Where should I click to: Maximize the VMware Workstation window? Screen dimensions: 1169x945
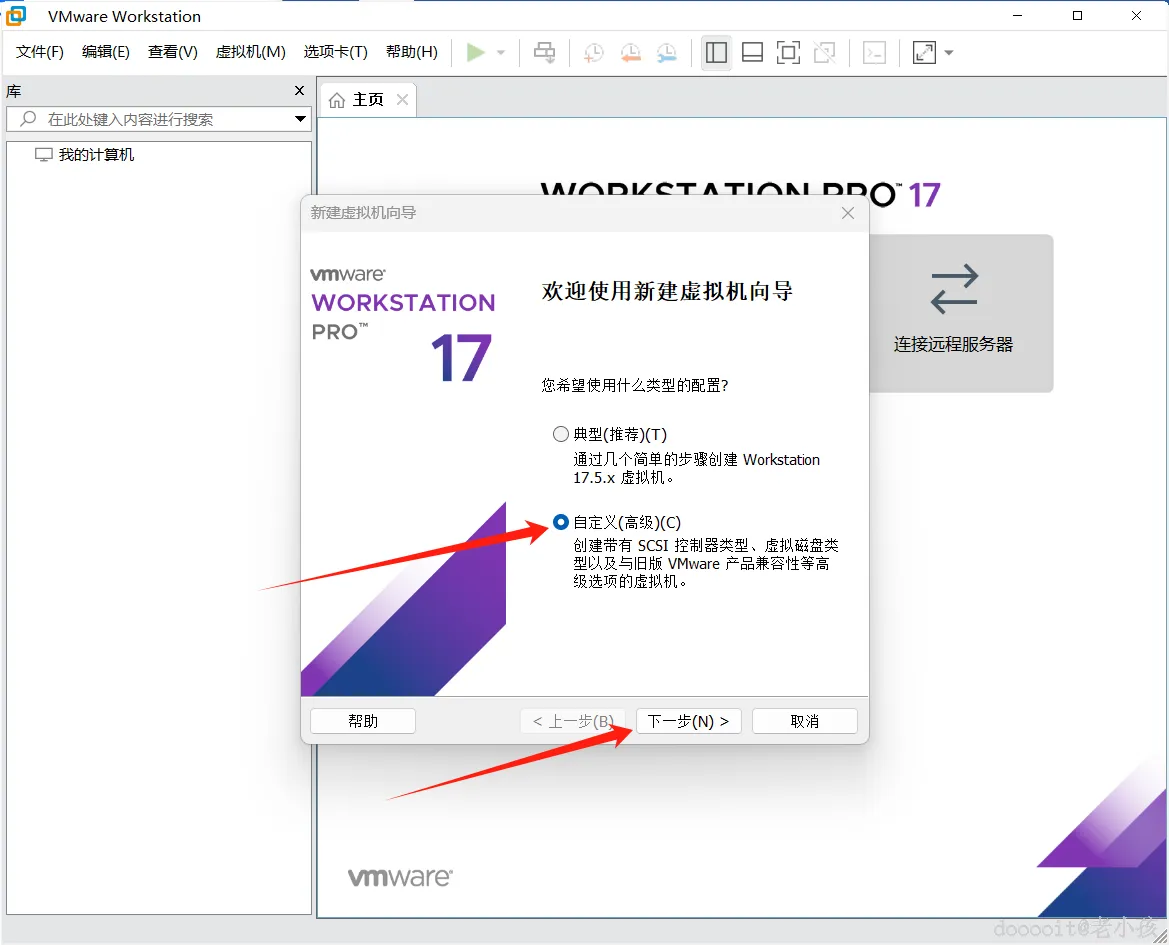[1077, 16]
